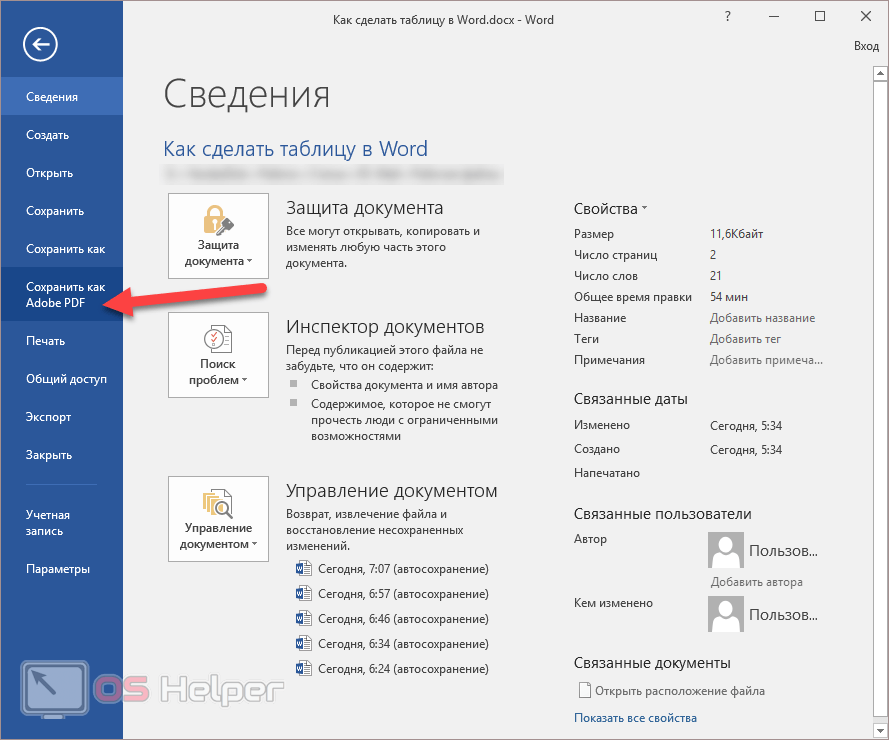This screenshot has width=889, height=740.
Task: Open the 7:07 autosave version
Action: pos(402,569)
